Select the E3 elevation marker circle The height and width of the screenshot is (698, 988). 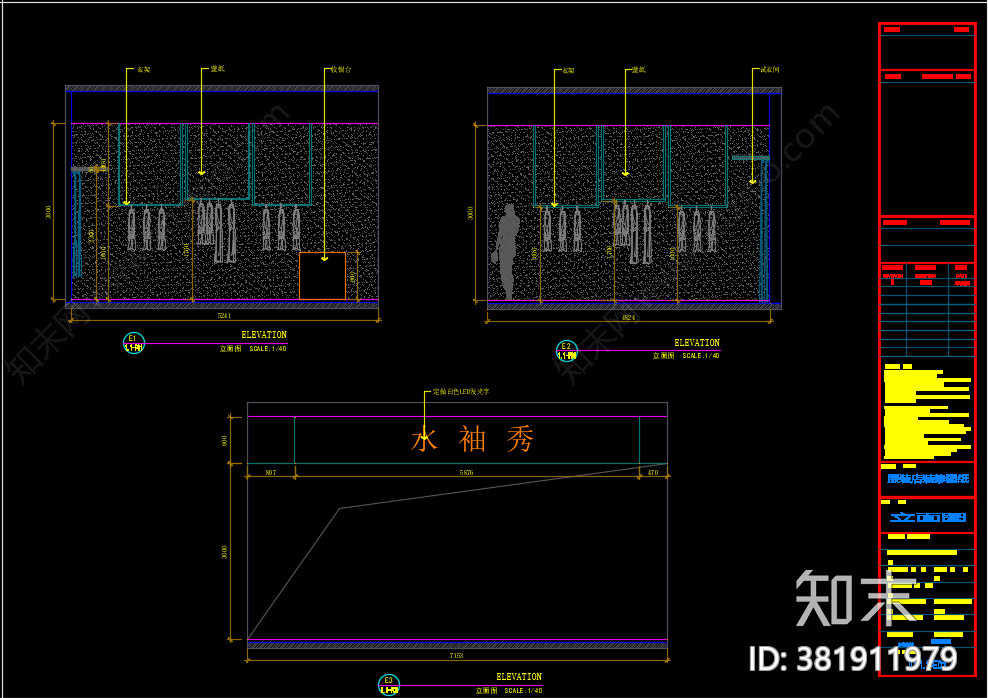click(389, 685)
